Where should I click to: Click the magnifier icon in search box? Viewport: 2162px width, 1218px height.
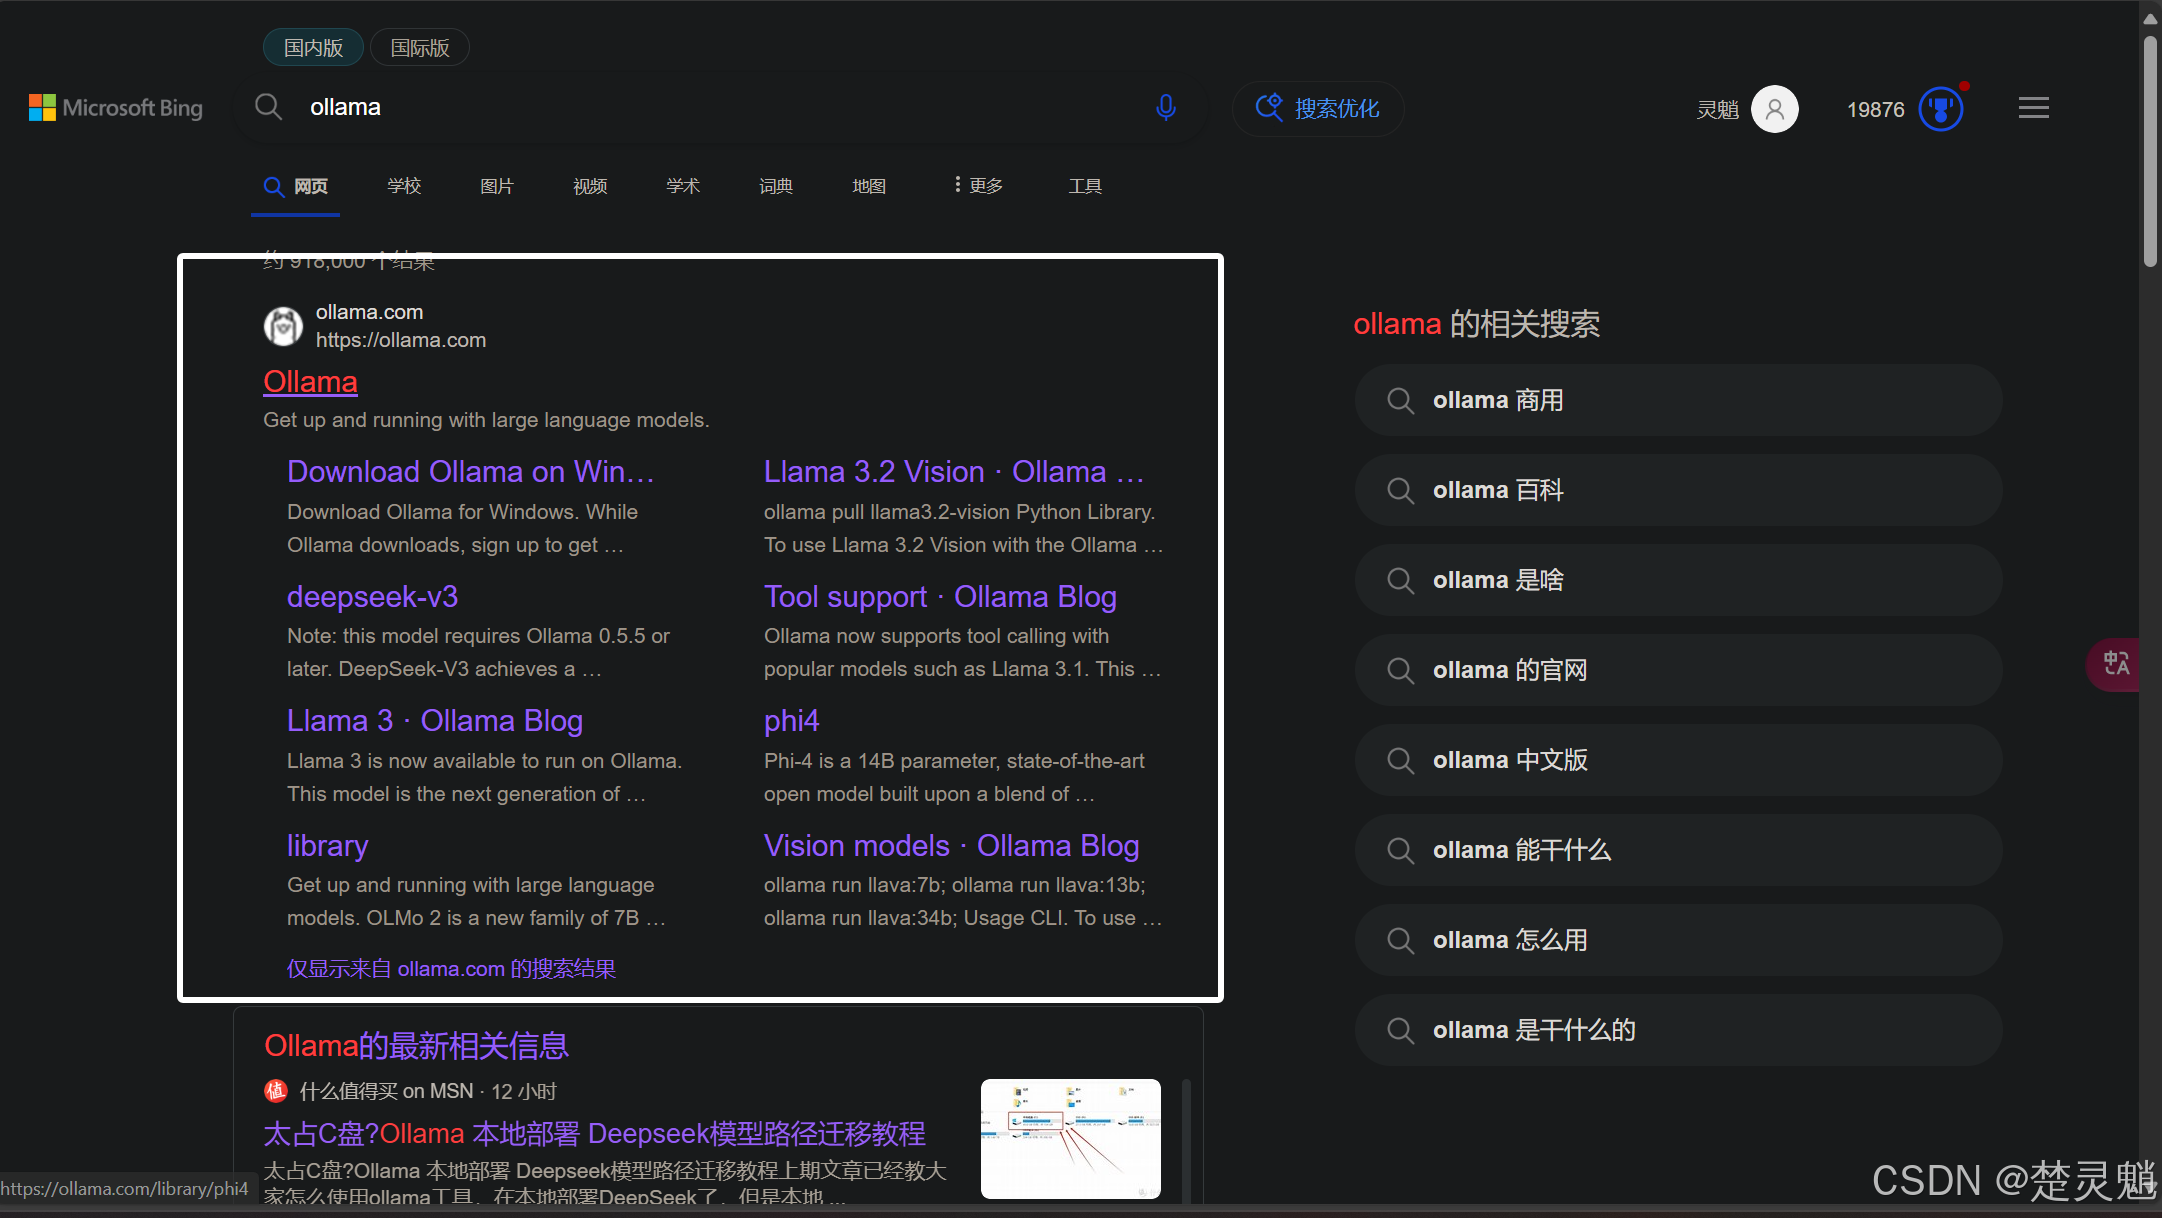point(268,107)
